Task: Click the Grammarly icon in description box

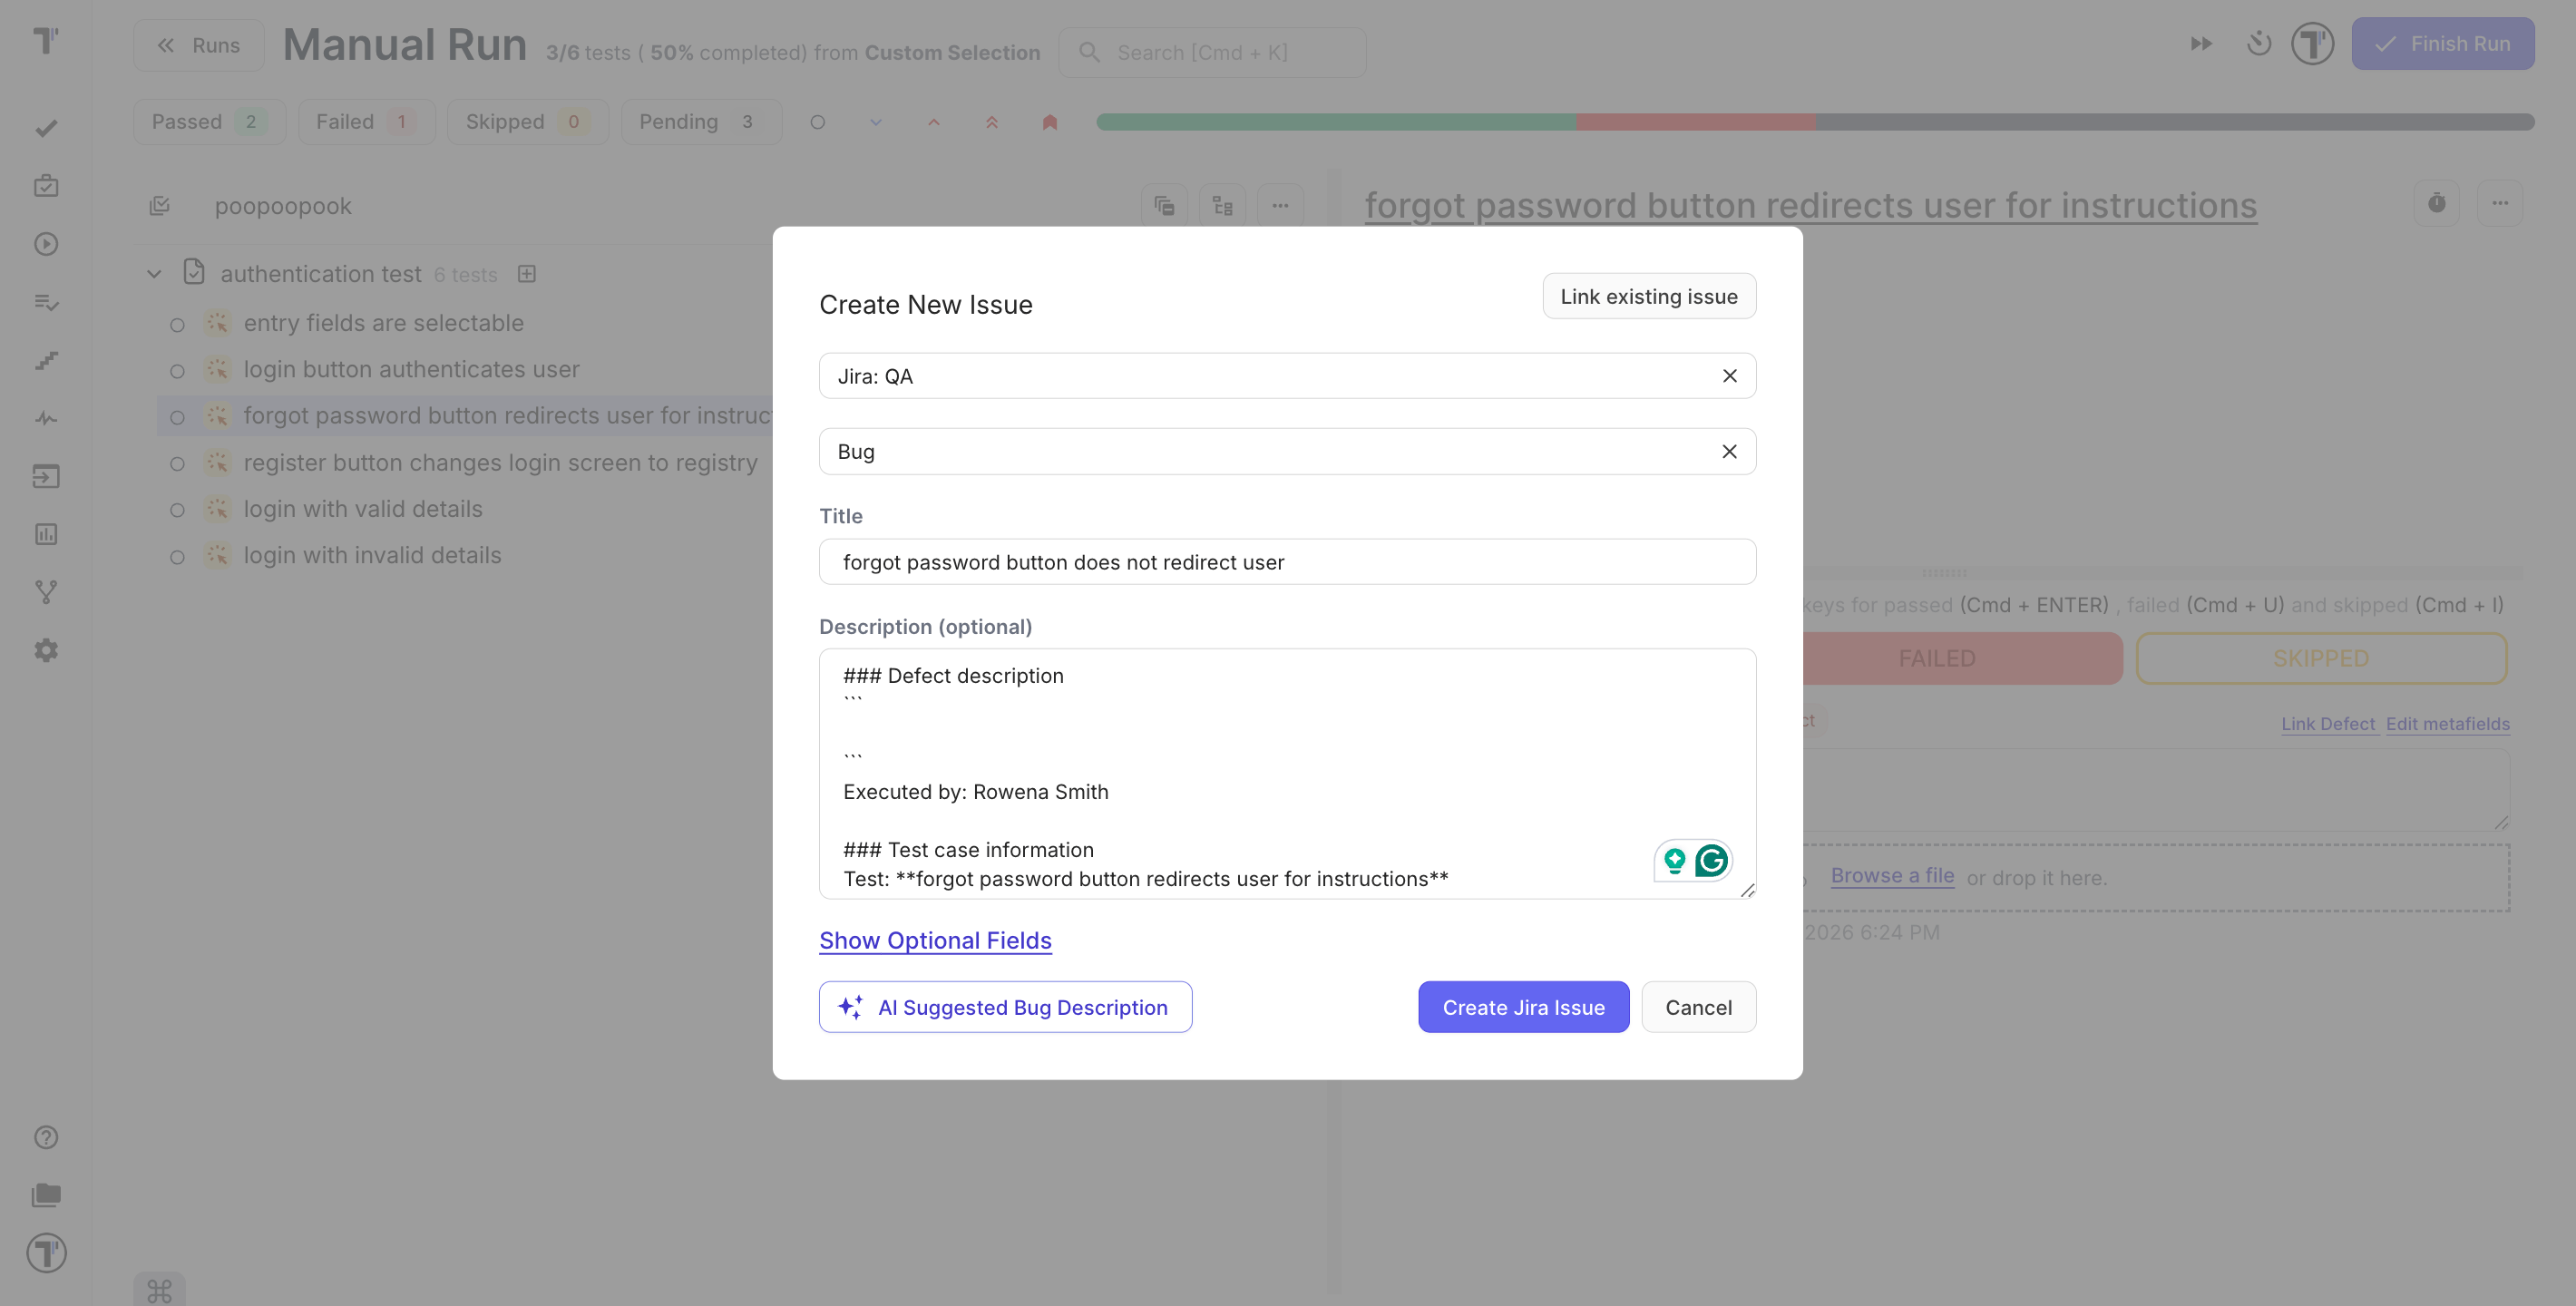Action: pos(1711,860)
